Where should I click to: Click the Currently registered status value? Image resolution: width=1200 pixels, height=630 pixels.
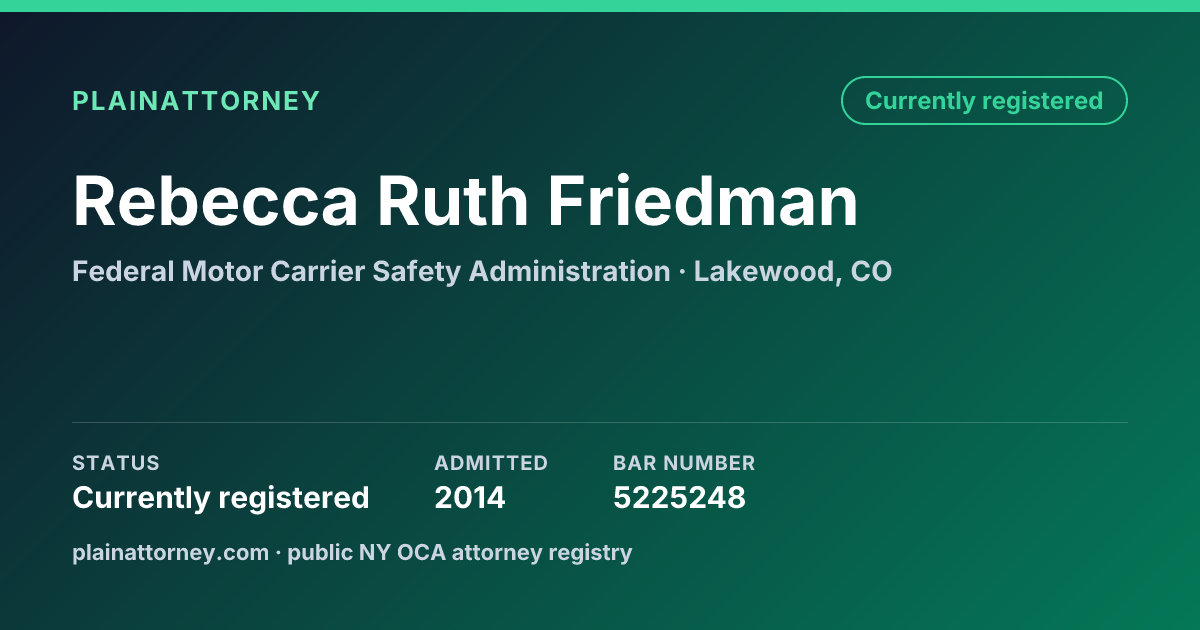[x=221, y=498]
